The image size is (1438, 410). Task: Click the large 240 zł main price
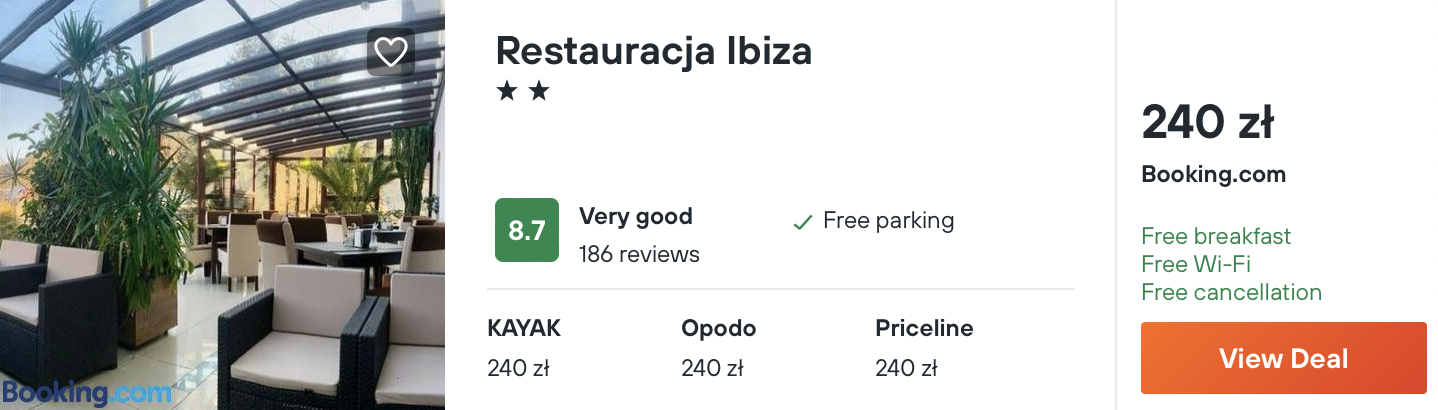[x=1207, y=123]
